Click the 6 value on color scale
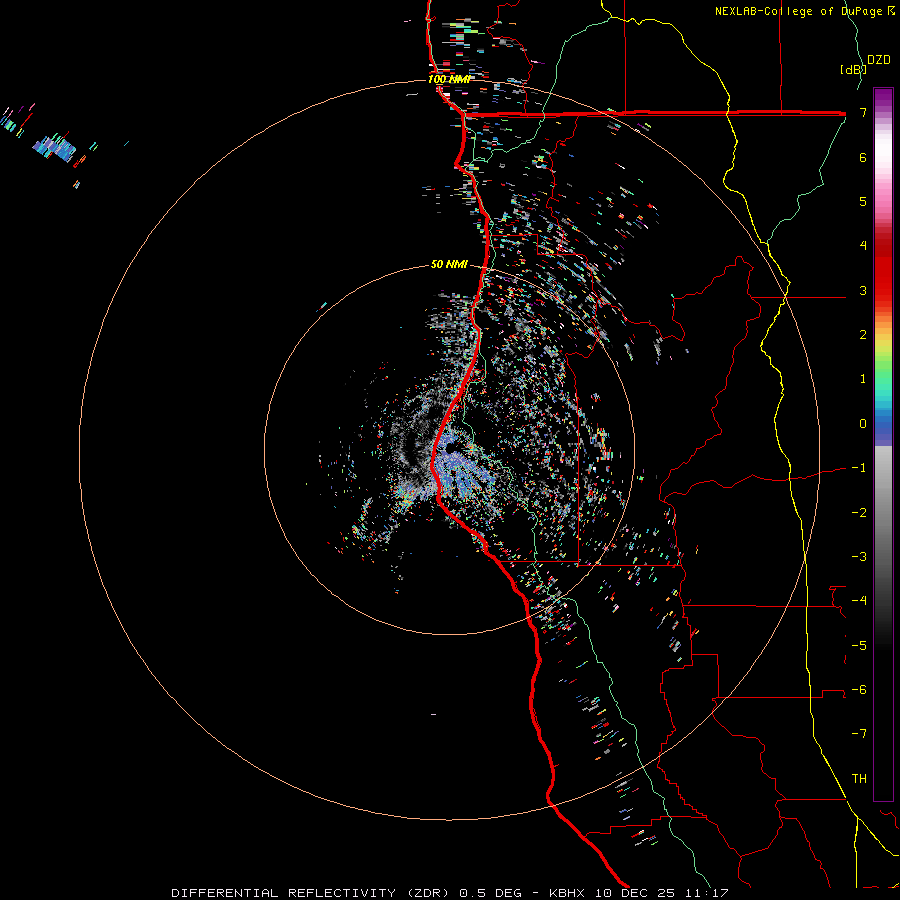Viewport: 900px width, 900px height. point(863,157)
